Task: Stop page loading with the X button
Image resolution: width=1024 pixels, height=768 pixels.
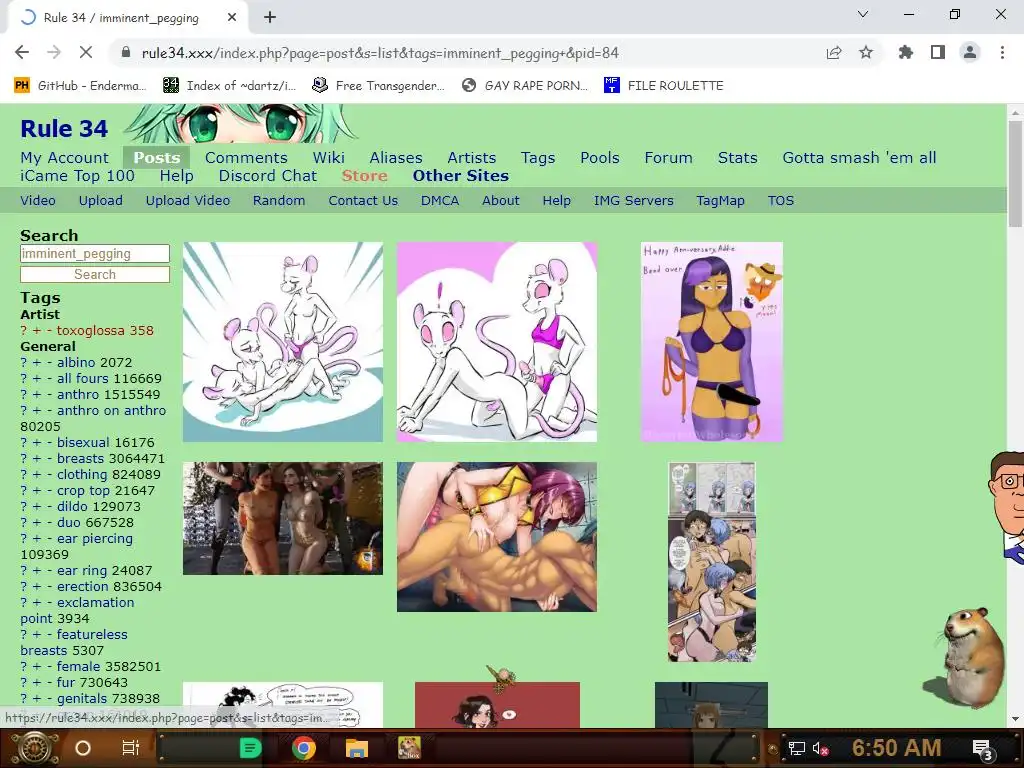Action: pyautogui.click(x=86, y=53)
